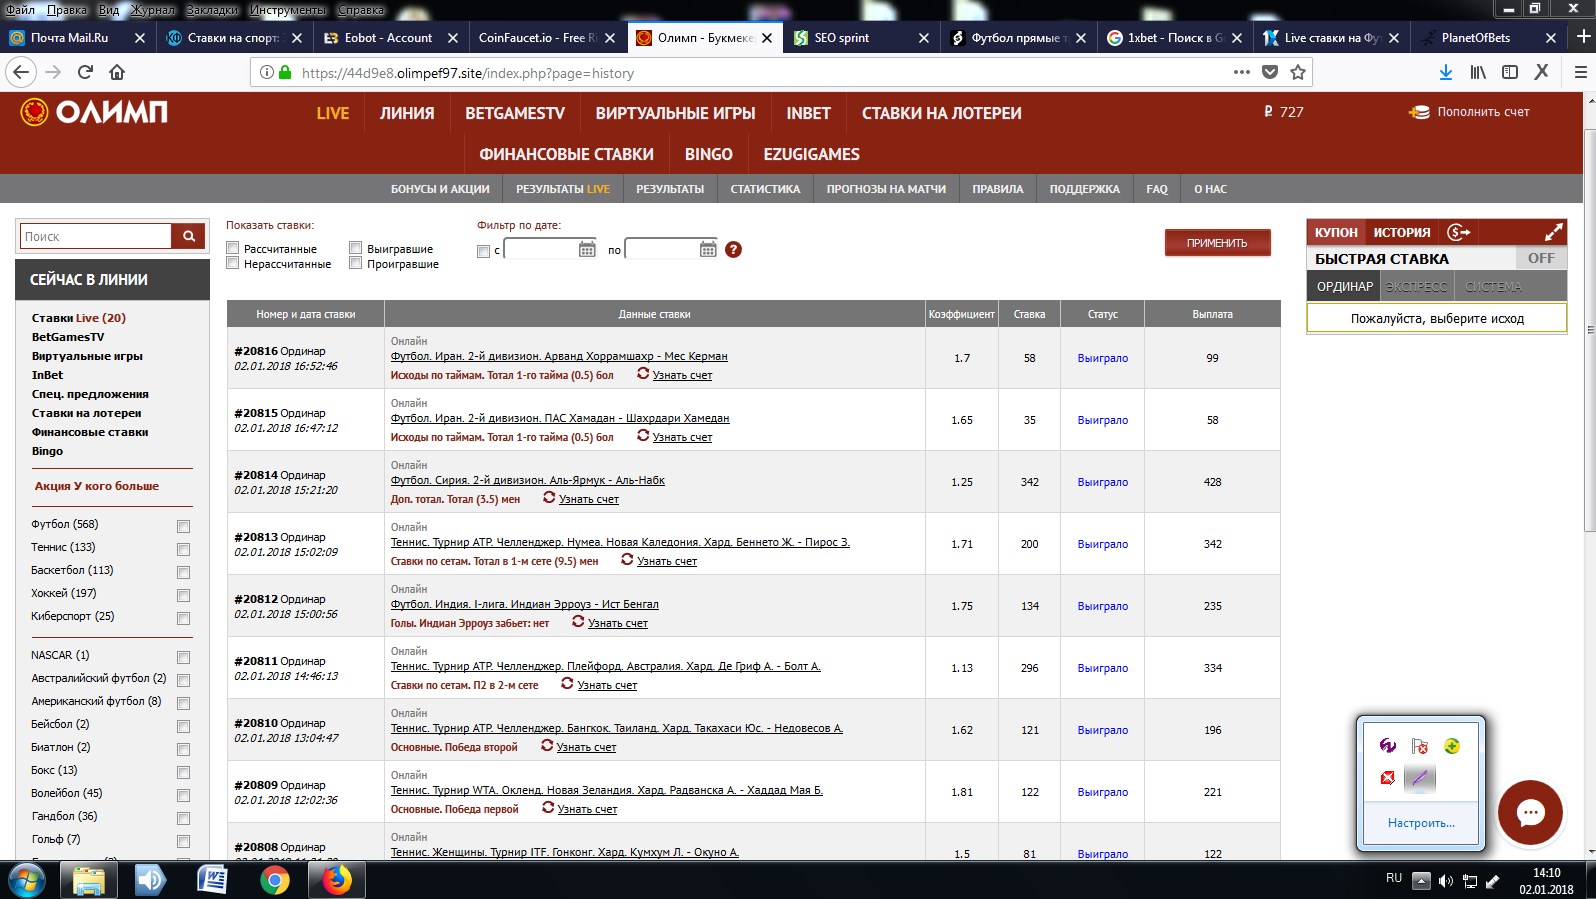1596x899 pixels.
Task: Click the Выиграло status of bet #20810
Action: point(1102,730)
